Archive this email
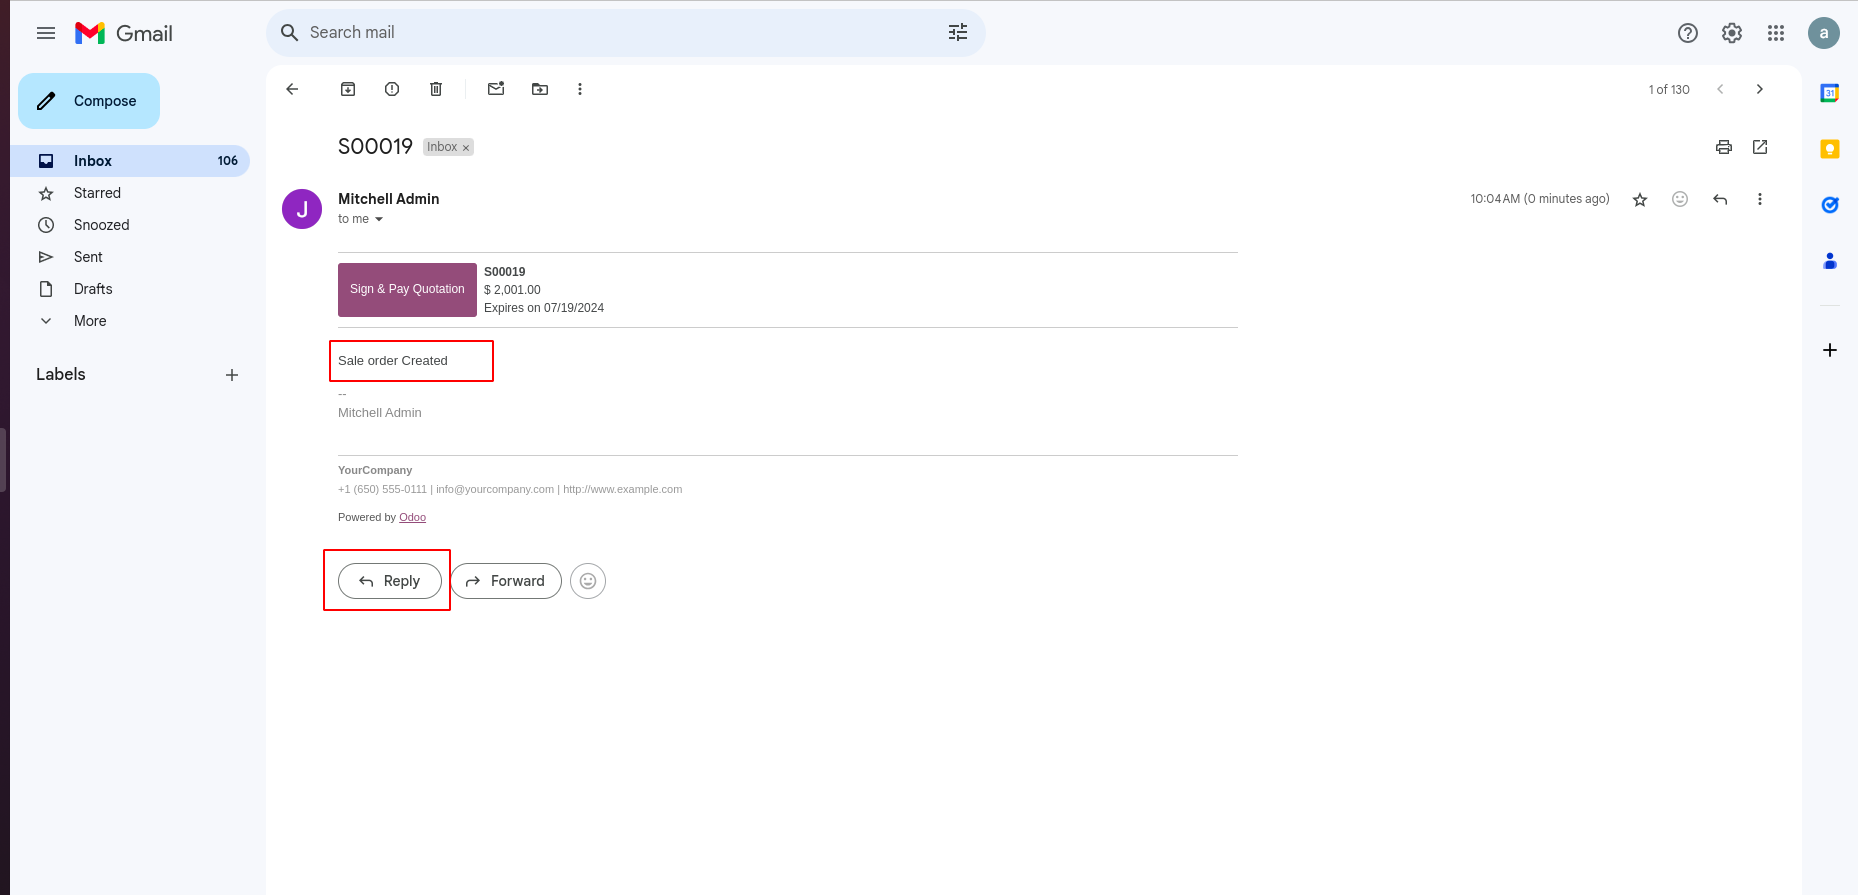This screenshot has width=1858, height=895. [348, 89]
